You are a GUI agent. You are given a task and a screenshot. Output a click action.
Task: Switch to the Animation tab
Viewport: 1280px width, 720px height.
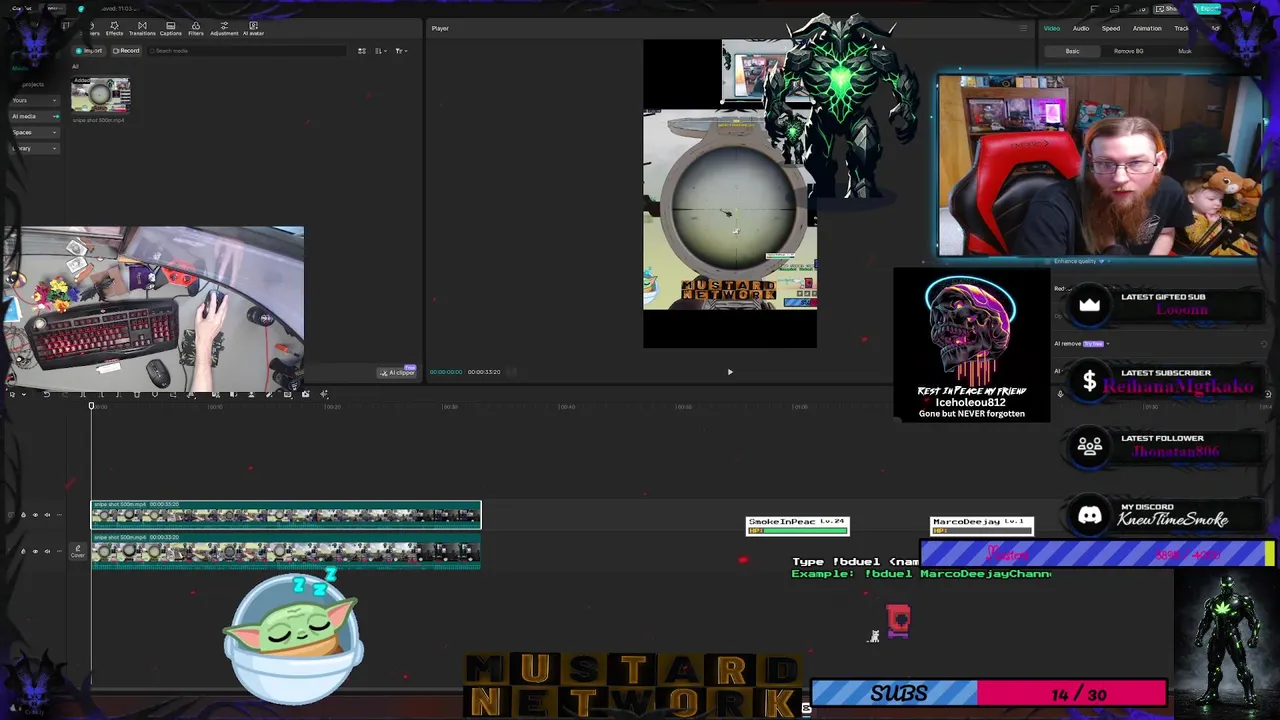click(1147, 28)
